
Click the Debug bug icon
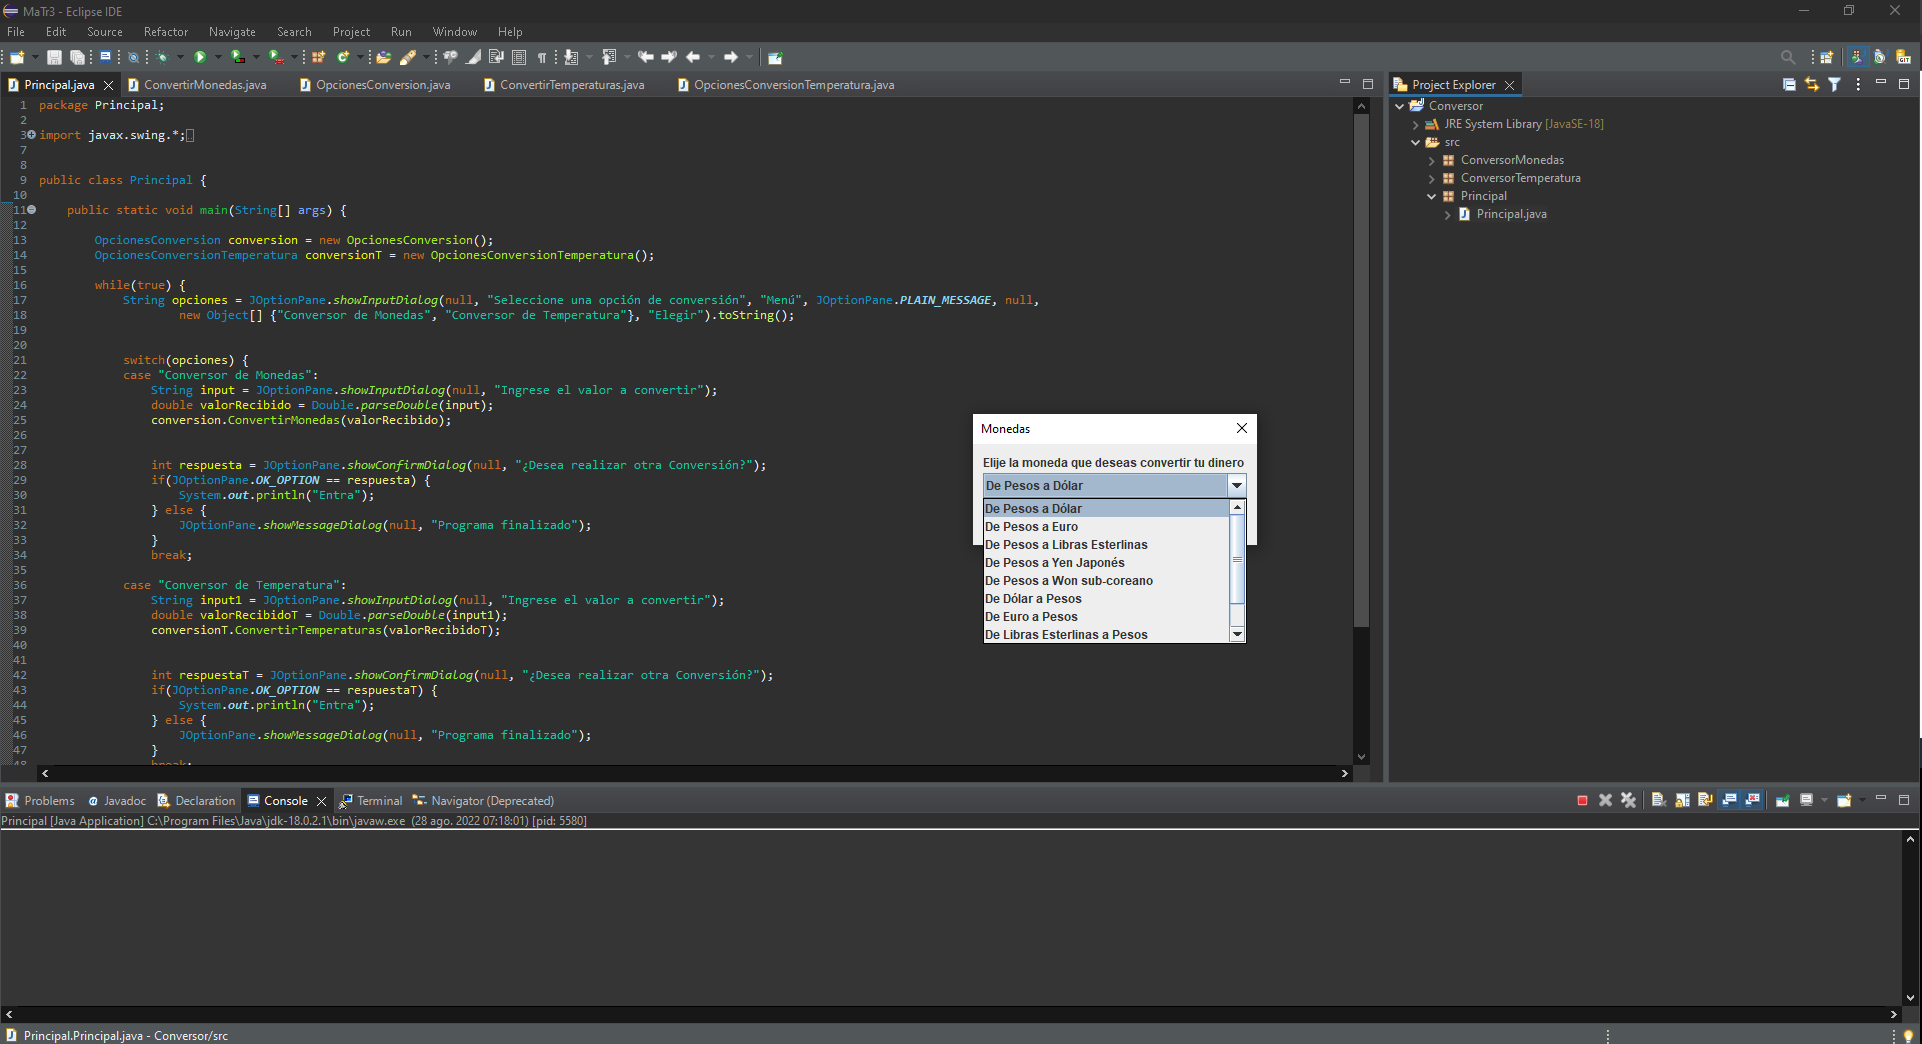click(x=162, y=58)
